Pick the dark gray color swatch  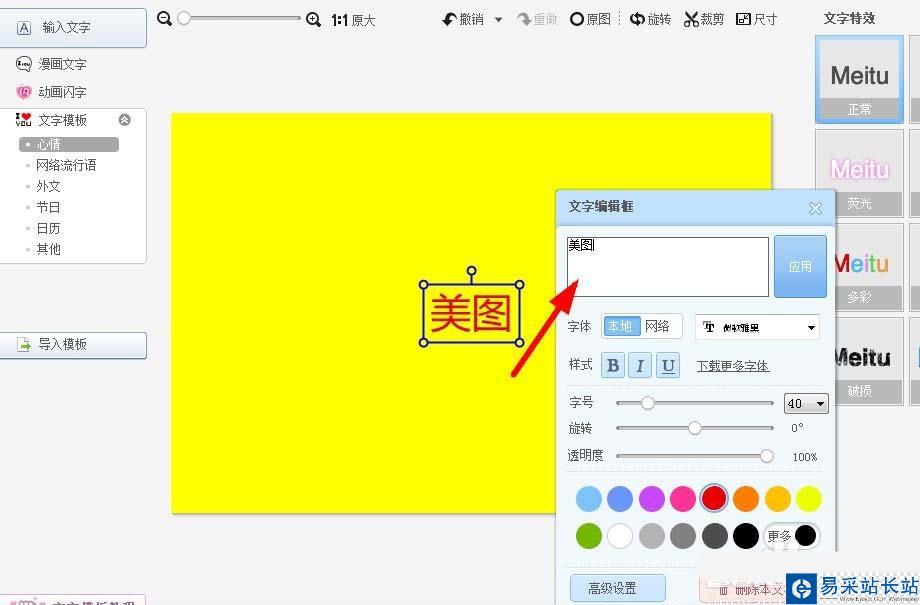[x=714, y=536]
